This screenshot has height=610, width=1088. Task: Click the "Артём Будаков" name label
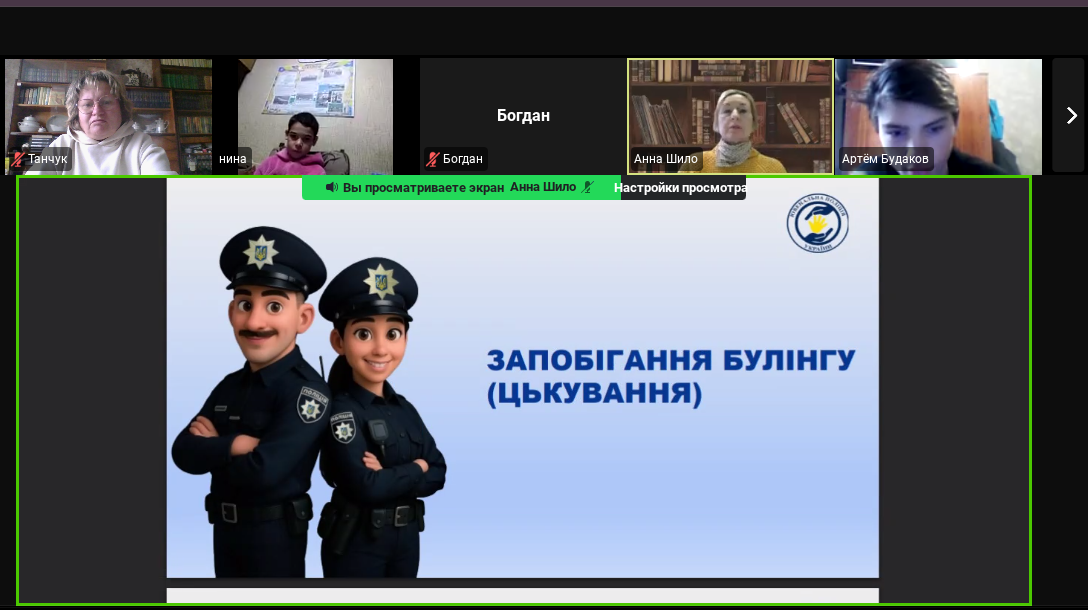[x=885, y=159]
